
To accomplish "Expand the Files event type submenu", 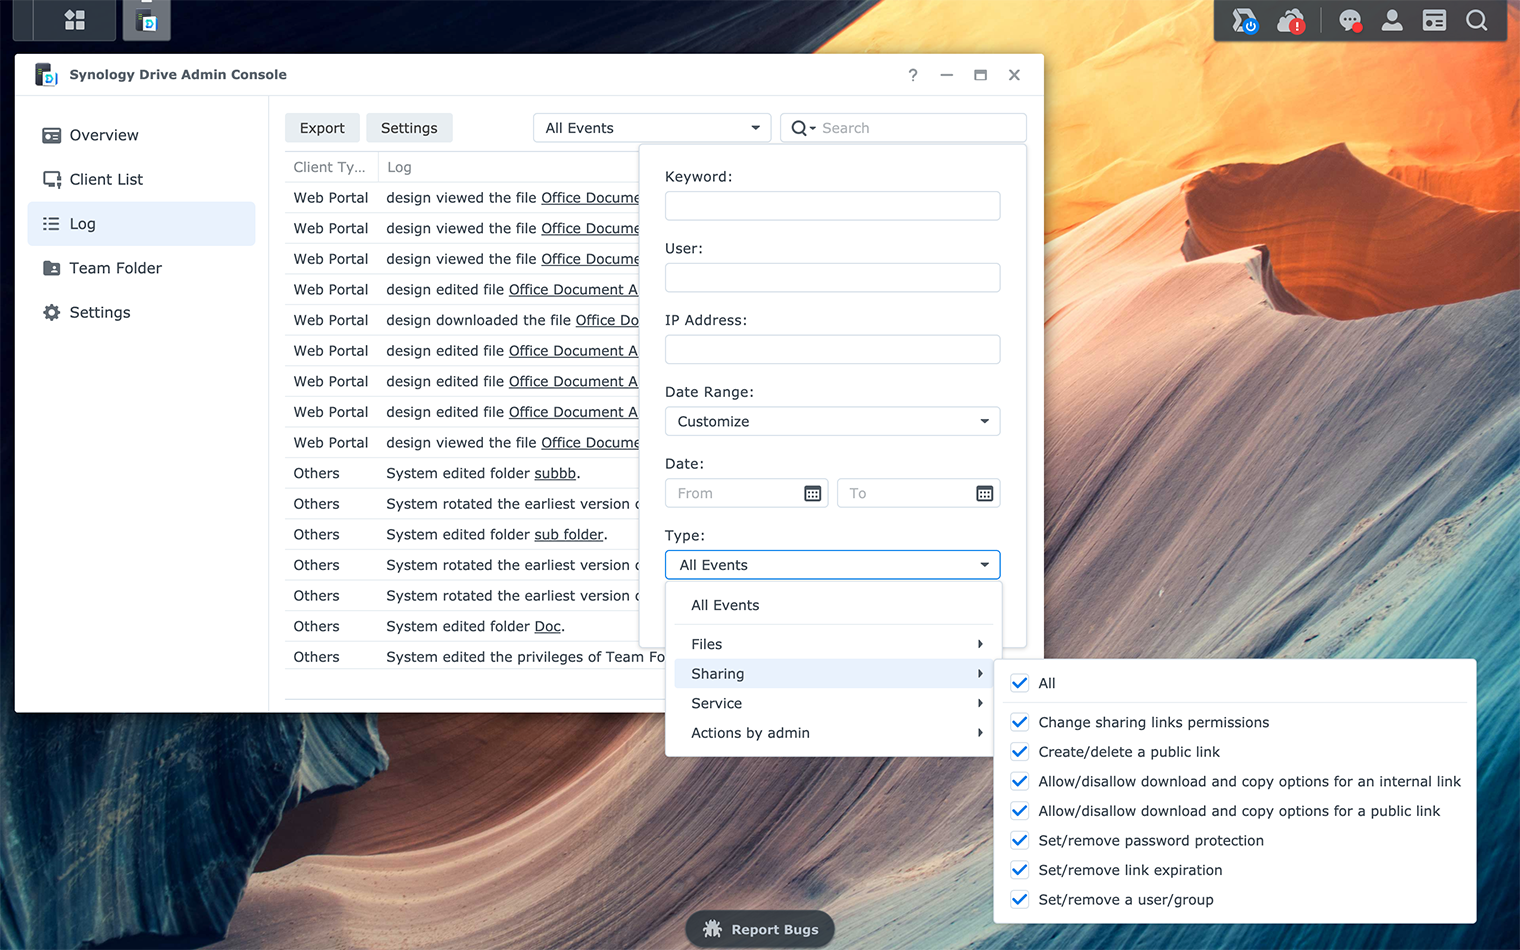I will 833,643.
